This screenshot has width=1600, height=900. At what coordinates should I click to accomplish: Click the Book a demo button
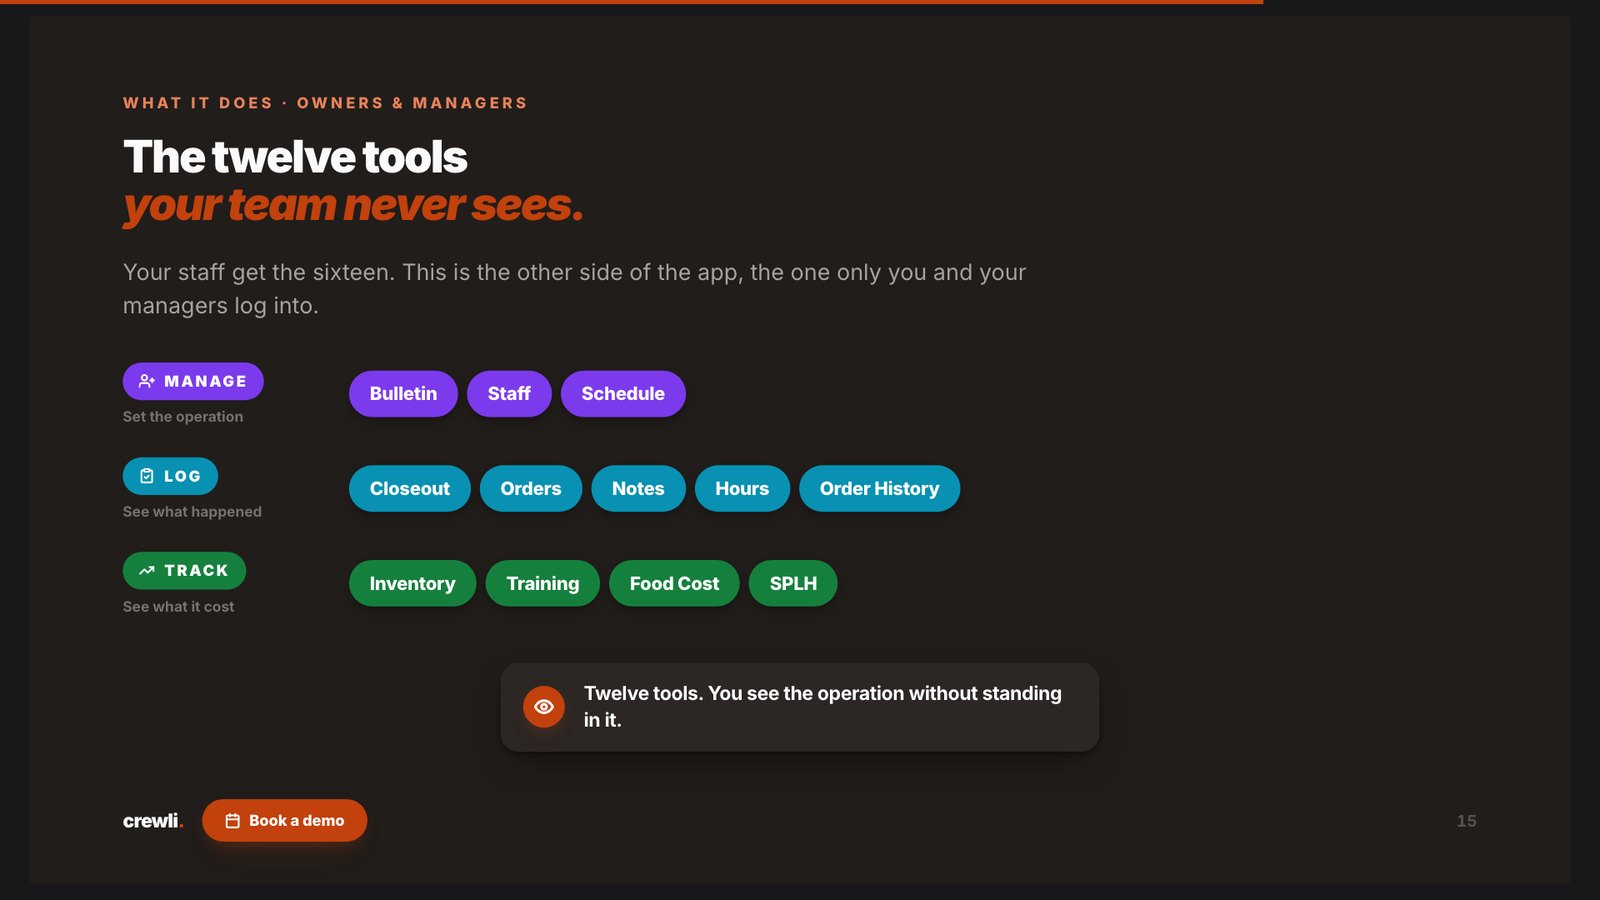pyautogui.click(x=285, y=821)
